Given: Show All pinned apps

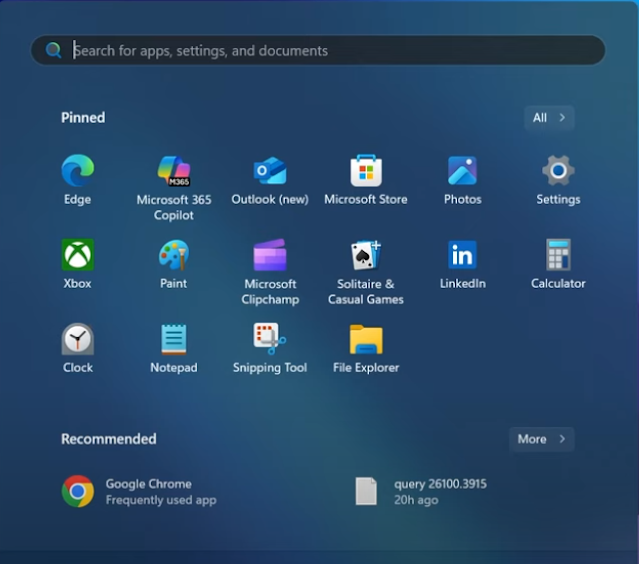Looking at the screenshot, I should tap(549, 118).
